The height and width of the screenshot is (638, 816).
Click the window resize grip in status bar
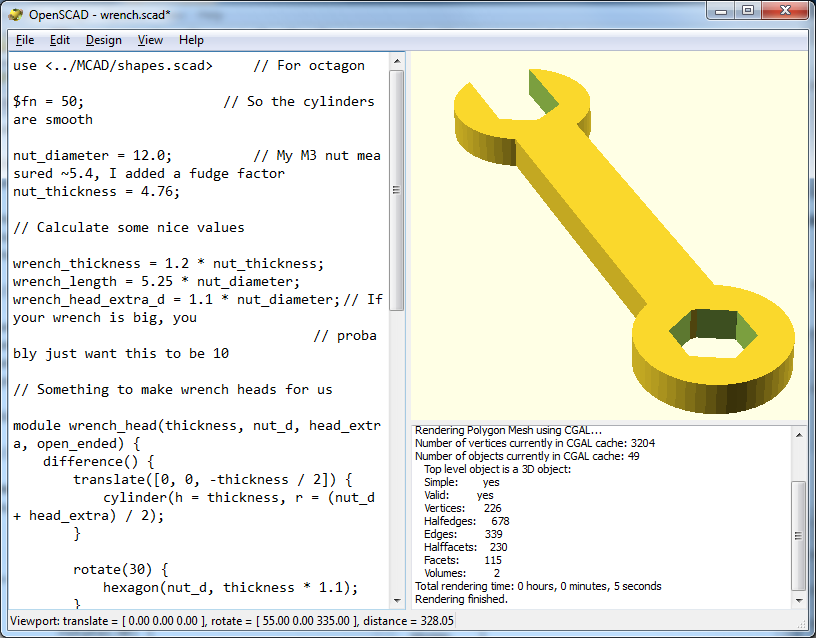pos(801,623)
